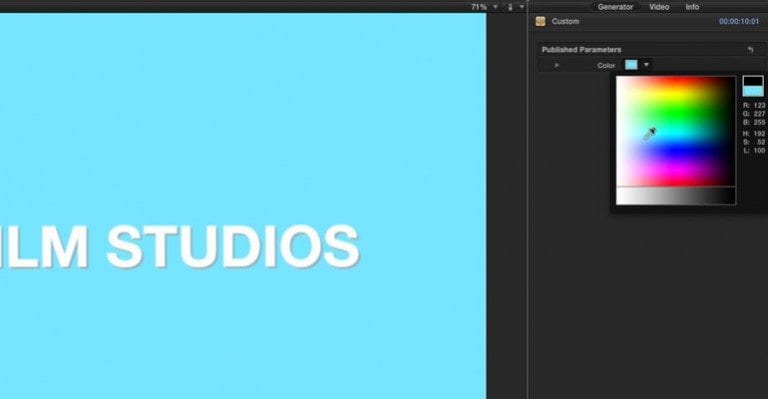Click the B: 255 blue value

pyautogui.click(x=754, y=122)
